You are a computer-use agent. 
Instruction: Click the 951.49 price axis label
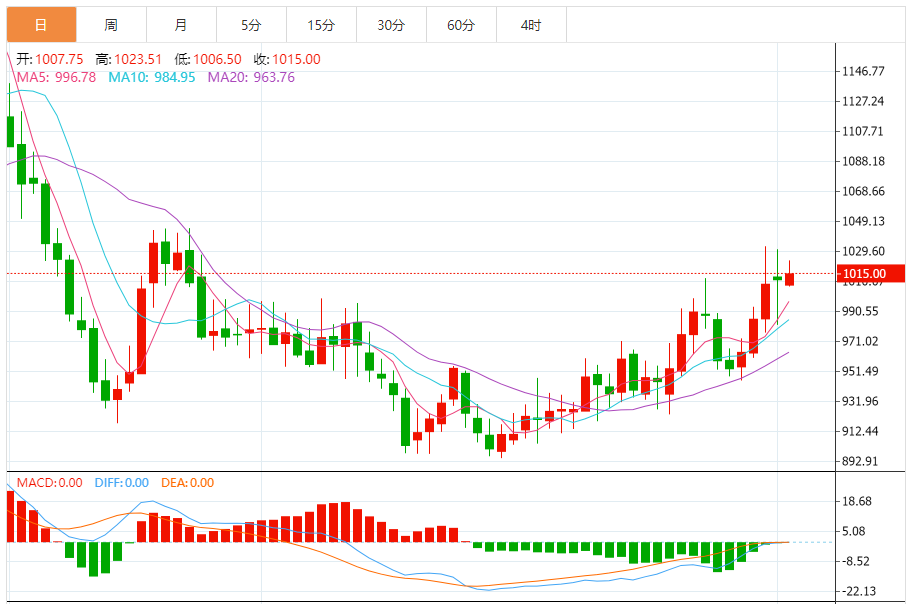point(861,371)
